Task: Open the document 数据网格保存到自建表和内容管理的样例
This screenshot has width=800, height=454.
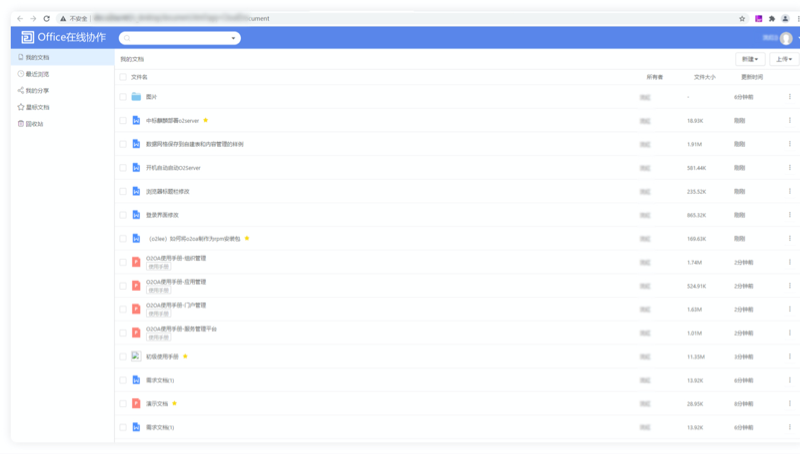Action: pos(194,144)
